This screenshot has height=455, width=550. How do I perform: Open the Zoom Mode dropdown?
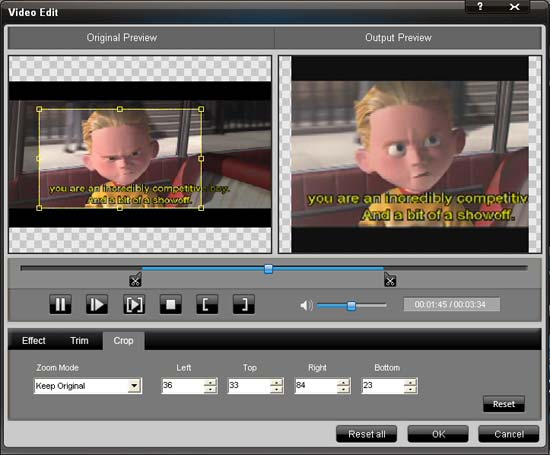[x=134, y=386]
